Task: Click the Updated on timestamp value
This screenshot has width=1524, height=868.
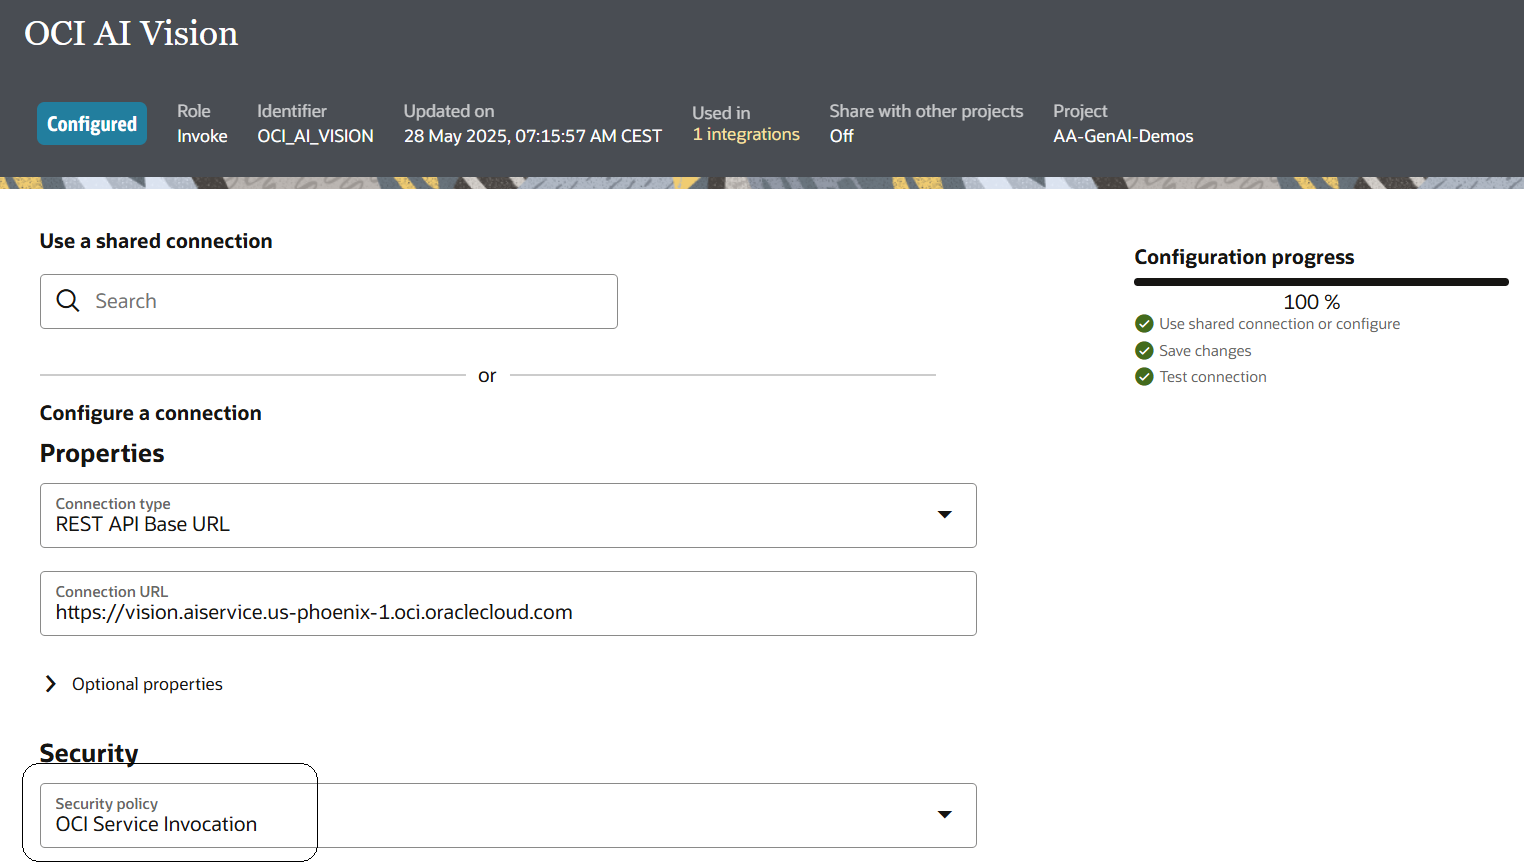Action: (533, 136)
